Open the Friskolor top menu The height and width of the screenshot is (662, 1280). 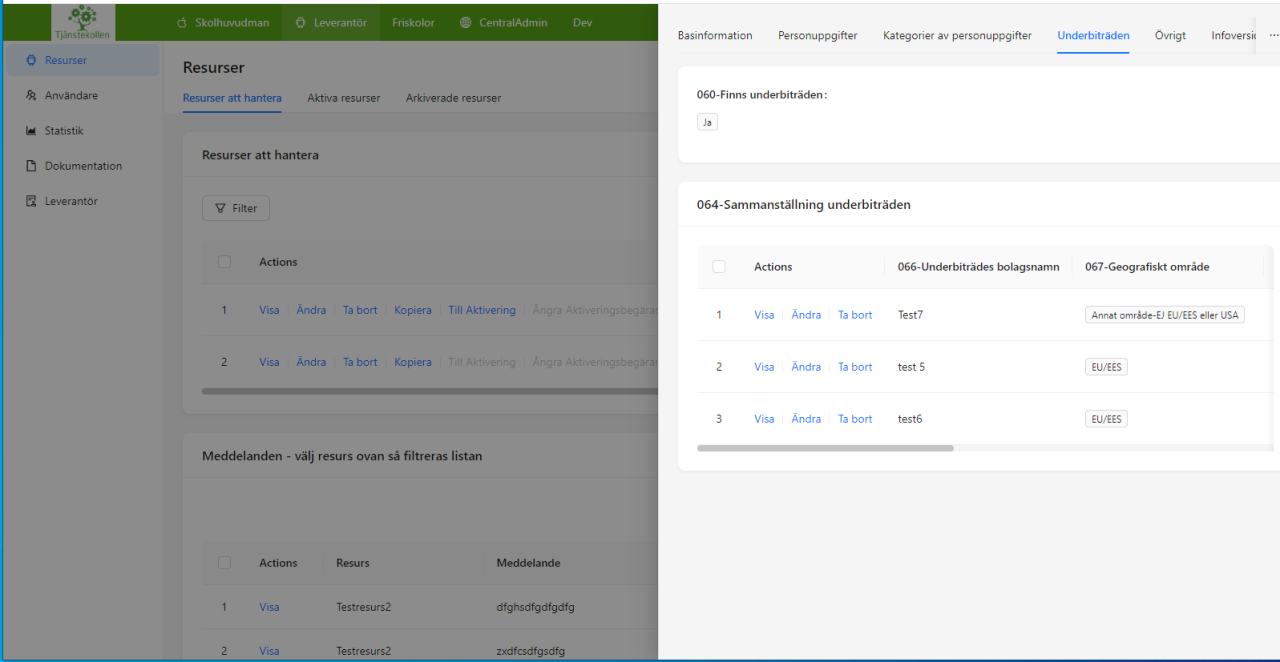[x=413, y=23]
